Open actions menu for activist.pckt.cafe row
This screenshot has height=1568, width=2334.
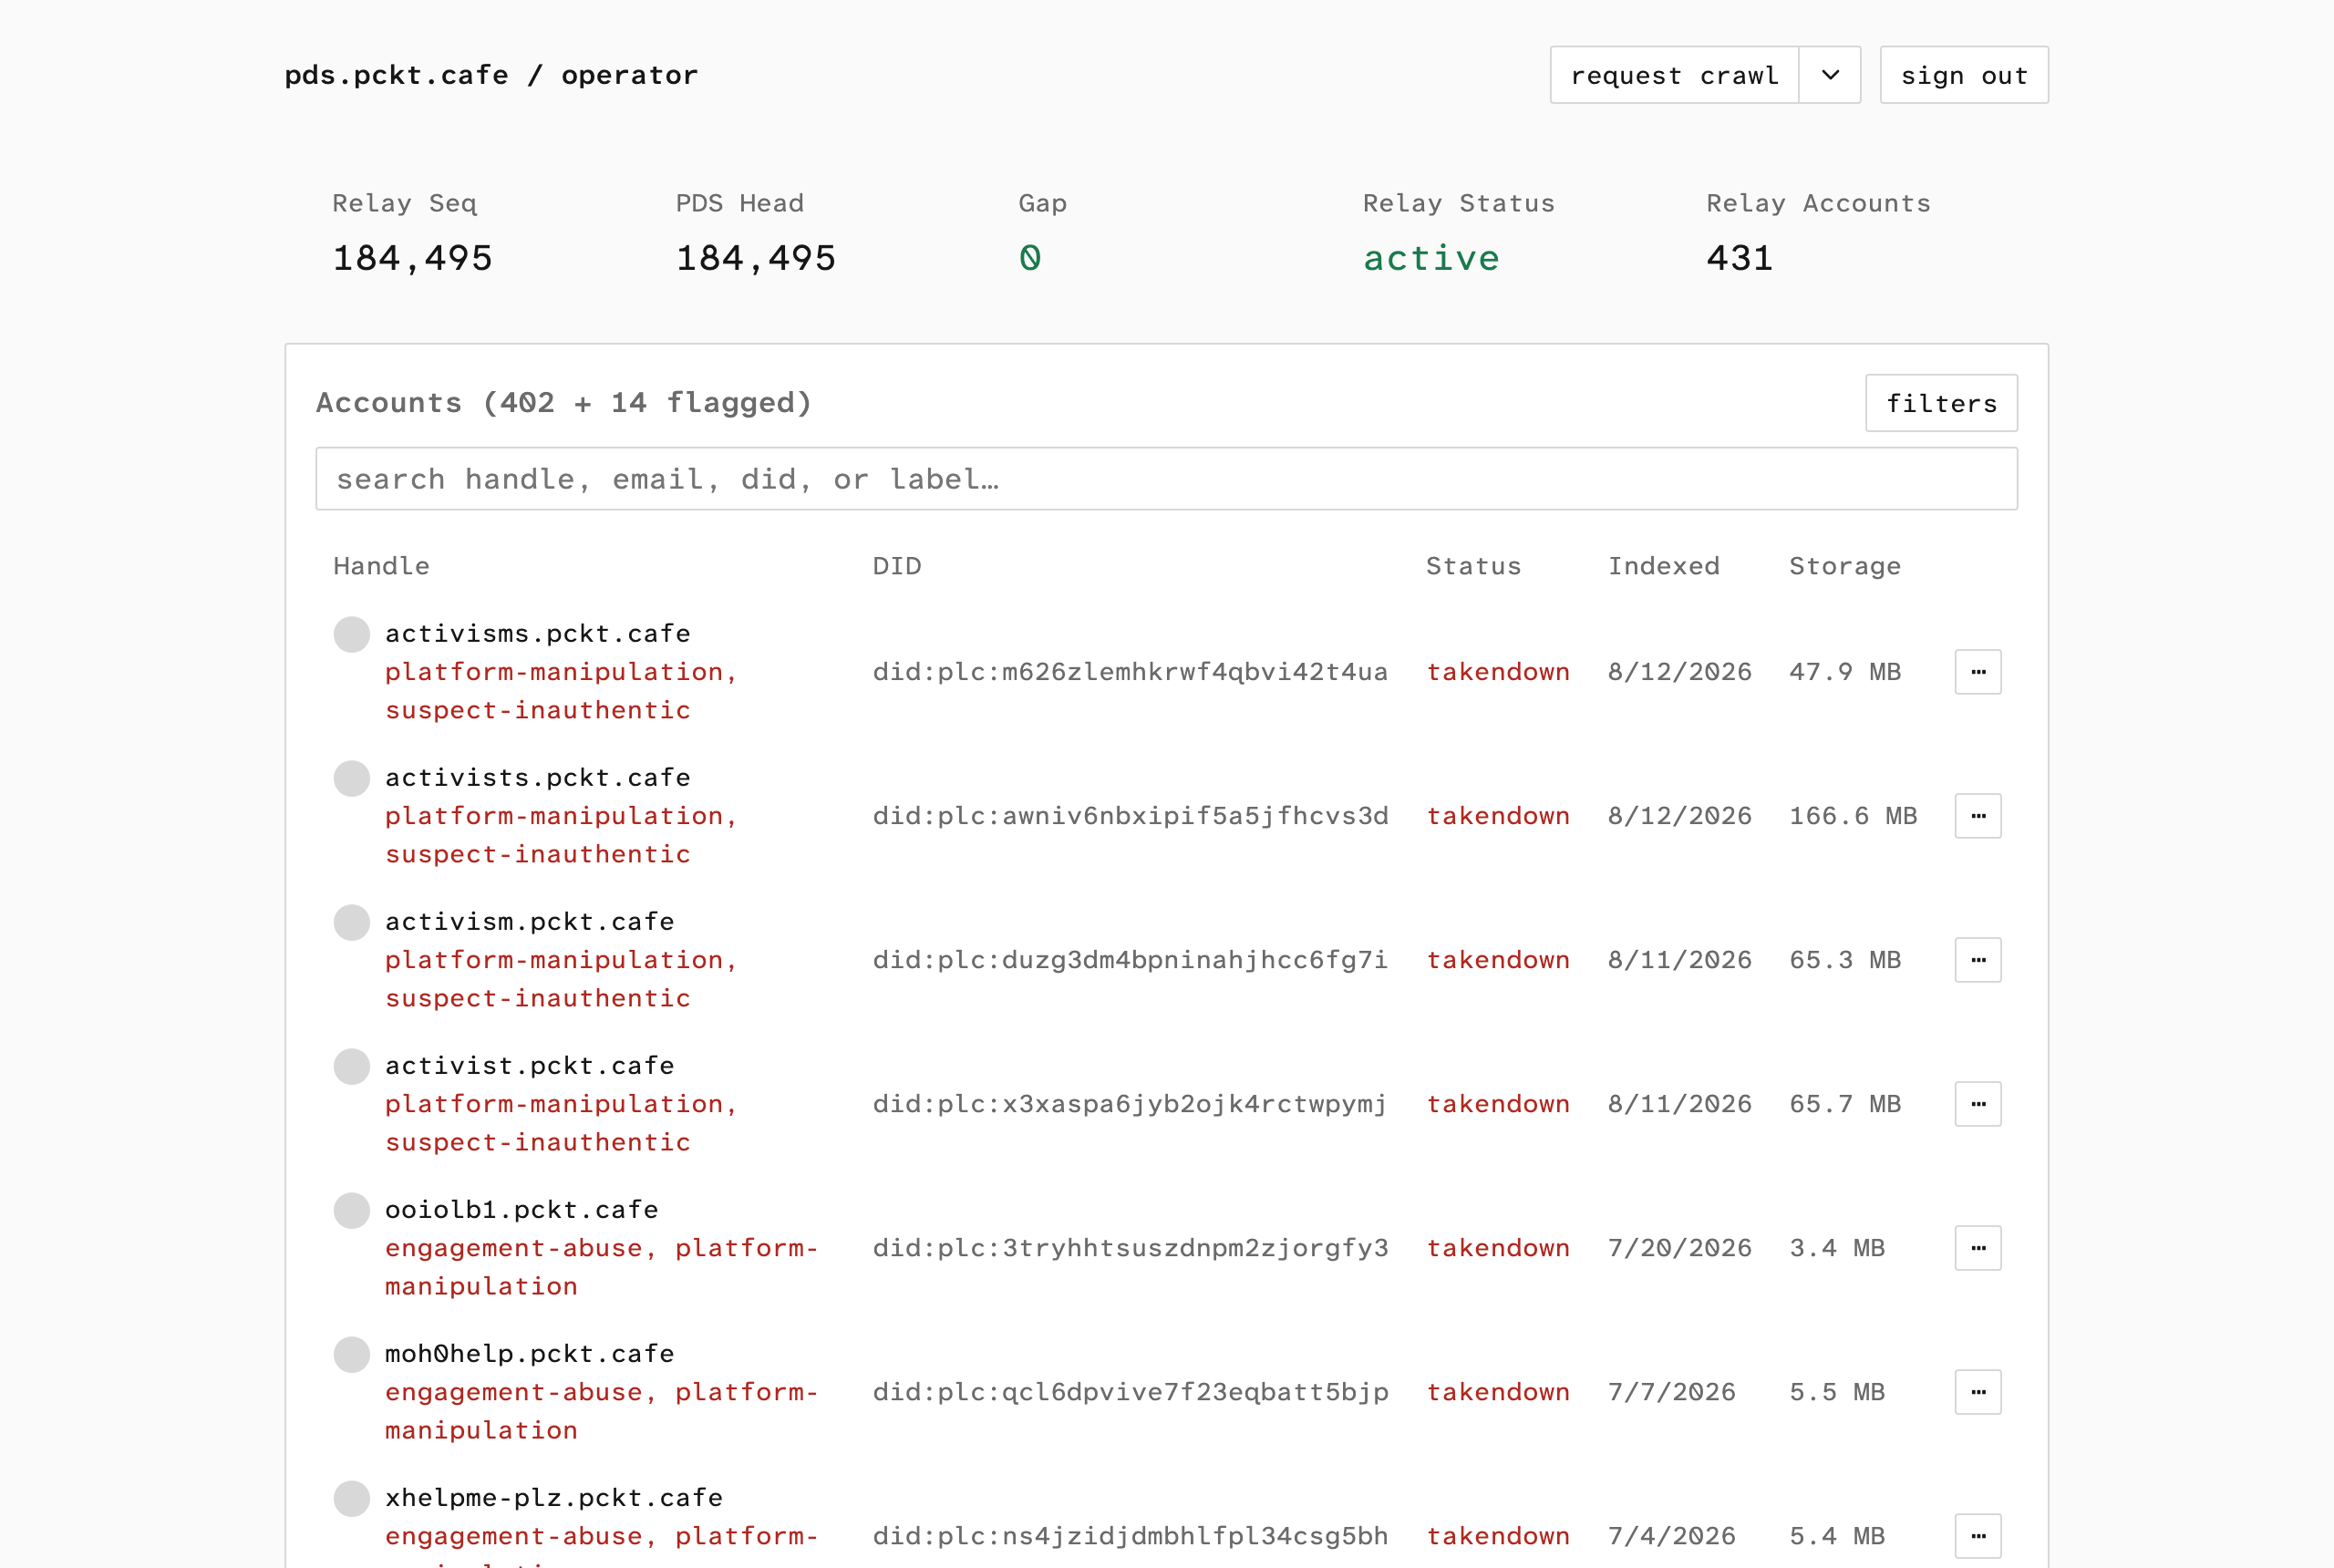(x=1977, y=1104)
